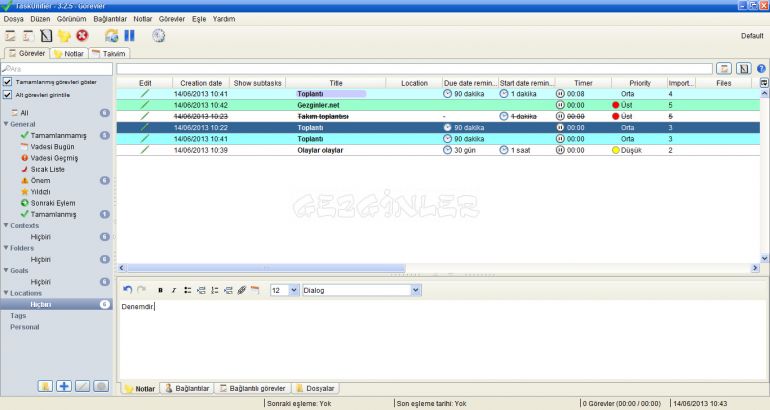Open the font size 12 dropdown
This screenshot has height=410, width=770.
click(x=293, y=290)
